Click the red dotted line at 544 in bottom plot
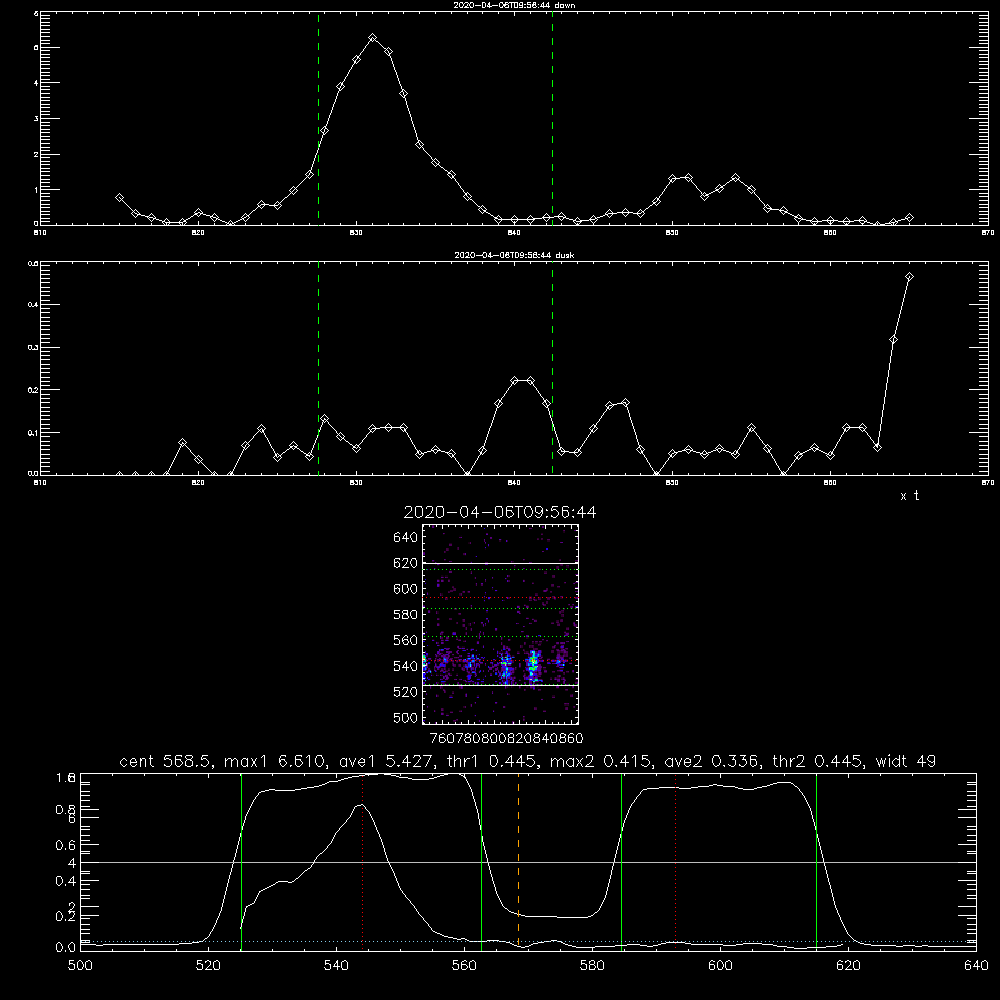This screenshot has height=1000, width=1000. (x=362, y=861)
